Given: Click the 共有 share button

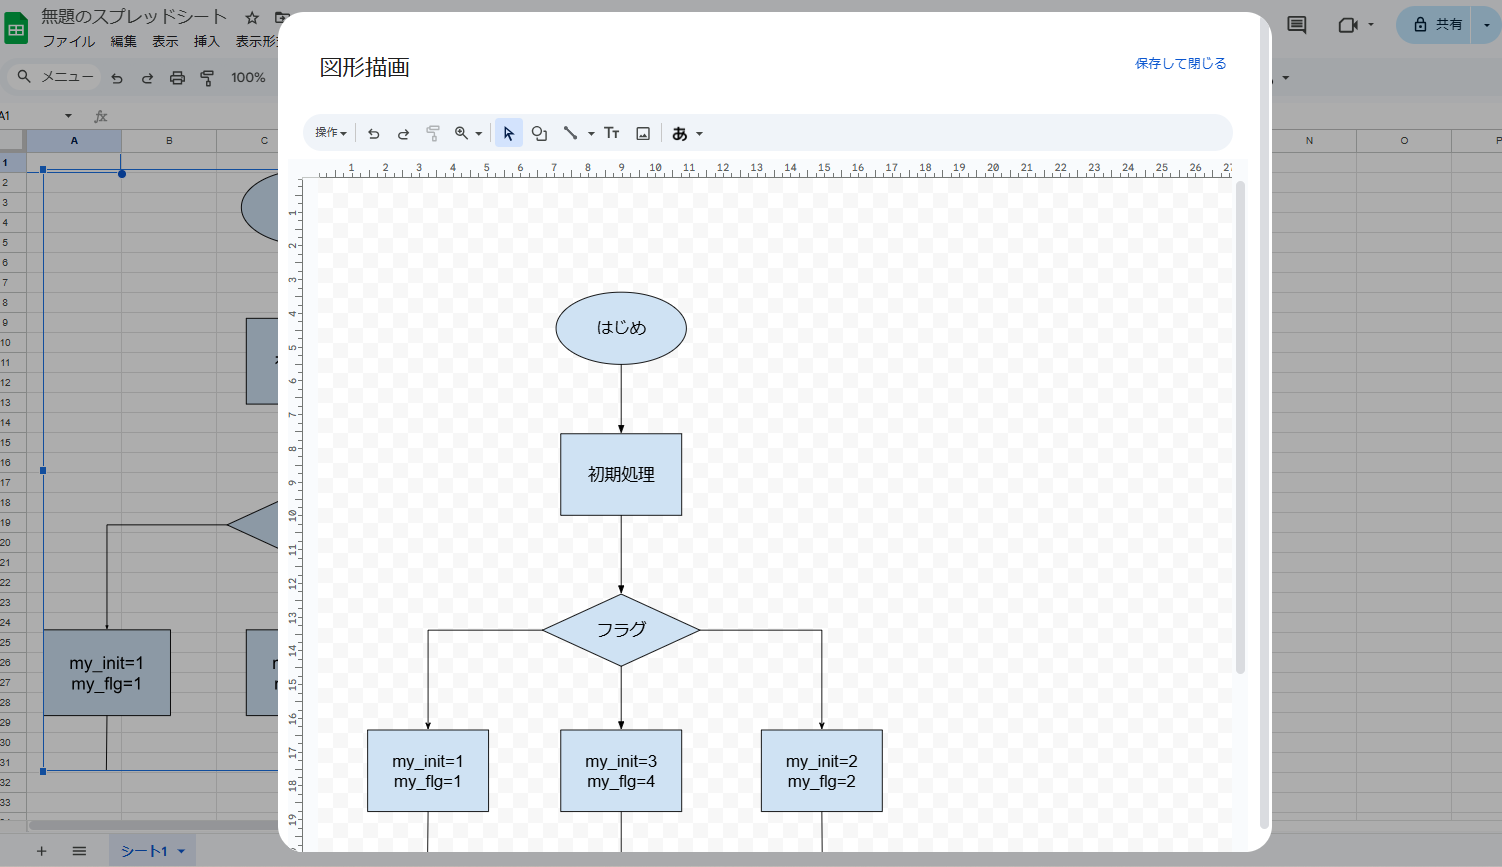Looking at the screenshot, I should [x=1438, y=25].
